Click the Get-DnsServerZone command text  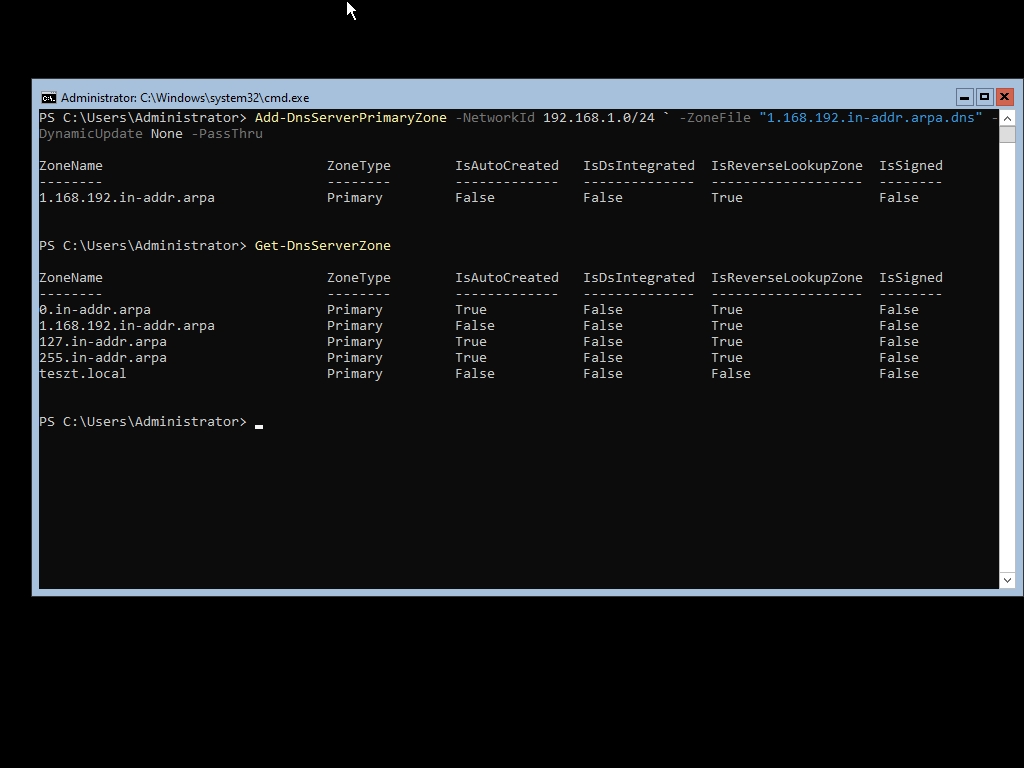[322, 246]
